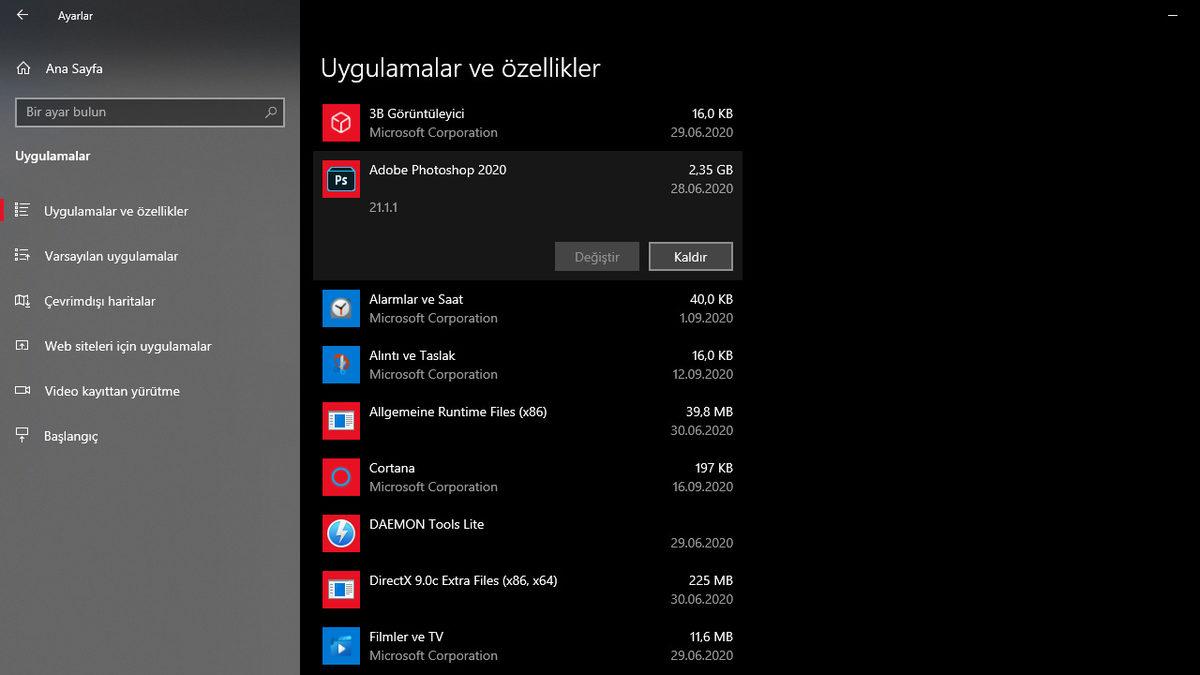Image resolution: width=1200 pixels, height=675 pixels.
Task: Click the DAEMON Tools Lite lightning icon
Action: pyautogui.click(x=341, y=533)
